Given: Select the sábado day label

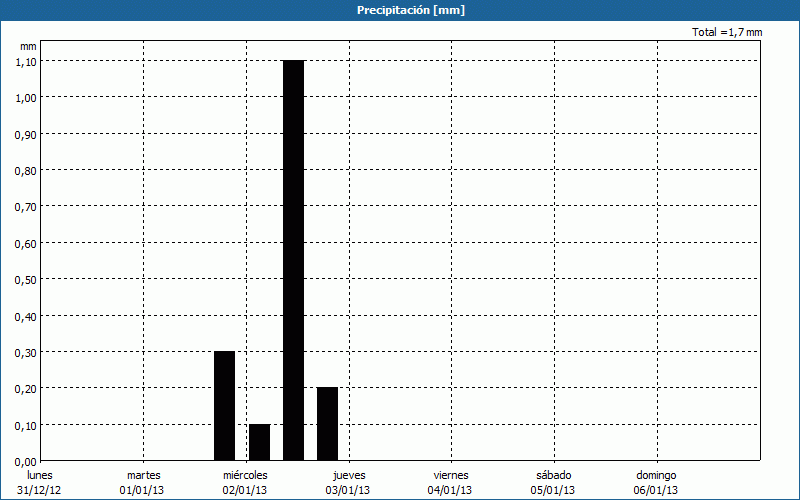Looking at the screenshot, I should (x=553, y=475).
